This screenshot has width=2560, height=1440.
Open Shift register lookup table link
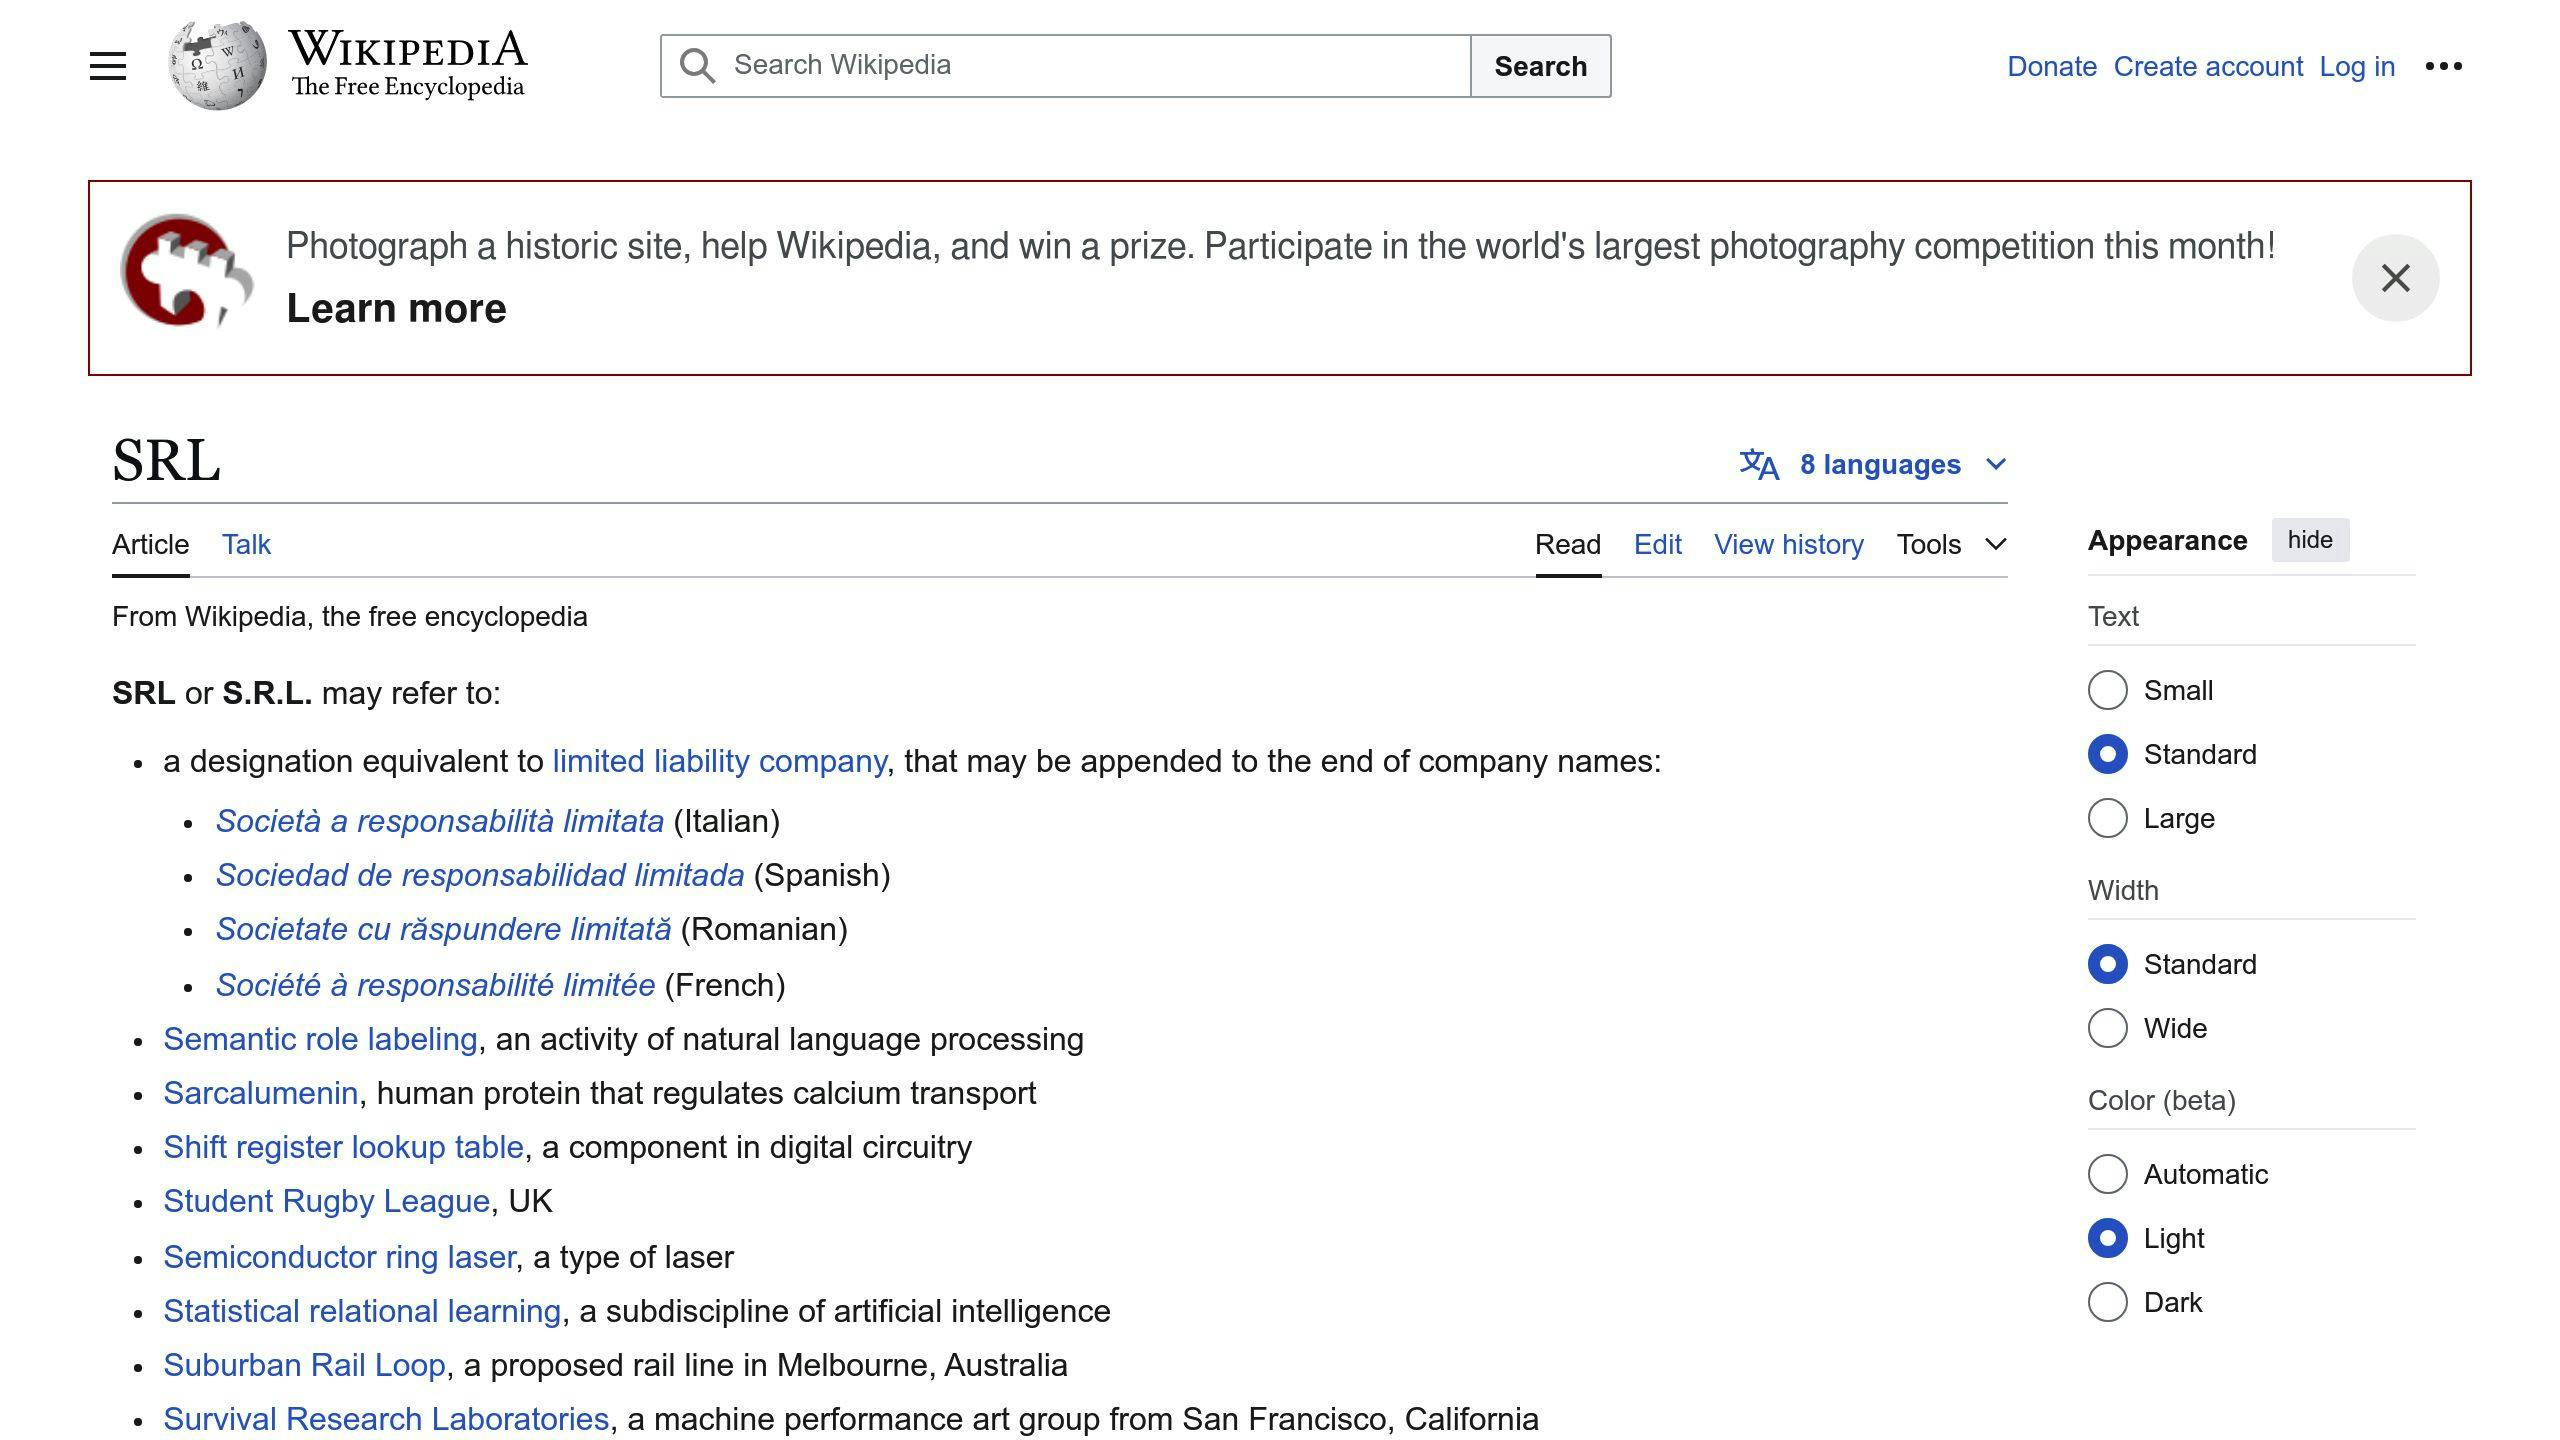pyautogui.click(x=343, y=1147)
